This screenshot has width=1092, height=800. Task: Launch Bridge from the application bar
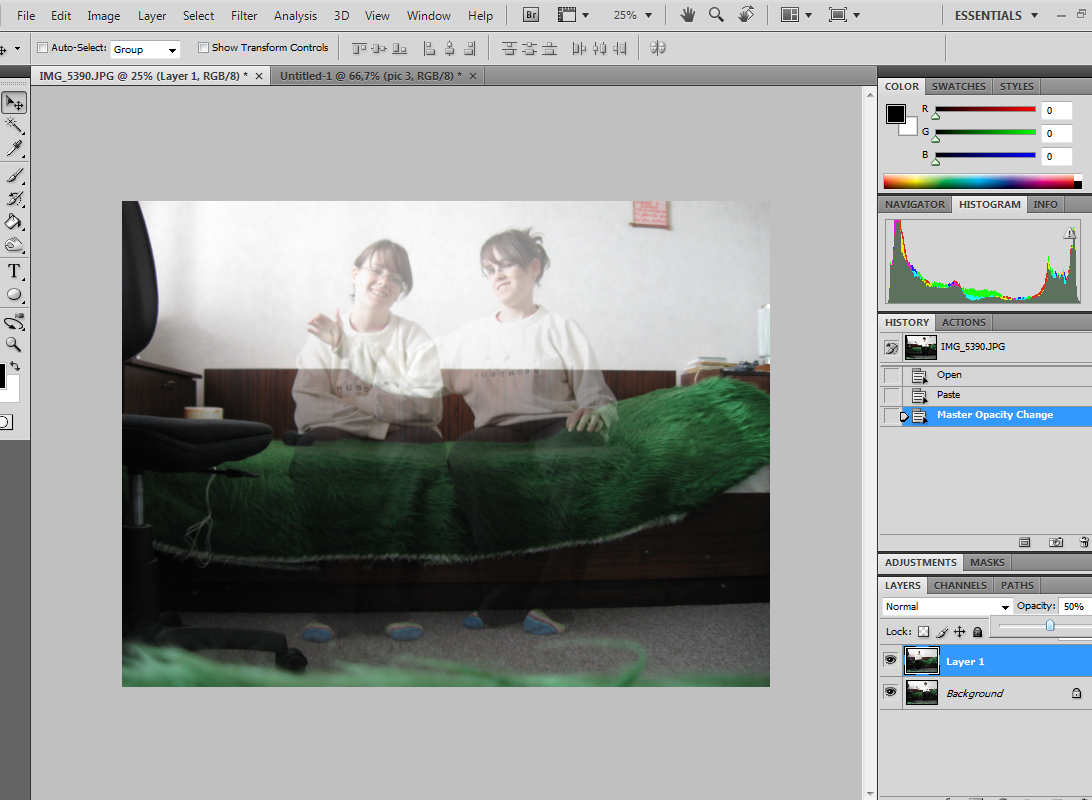pyautogui.click(x=531, y=15)
